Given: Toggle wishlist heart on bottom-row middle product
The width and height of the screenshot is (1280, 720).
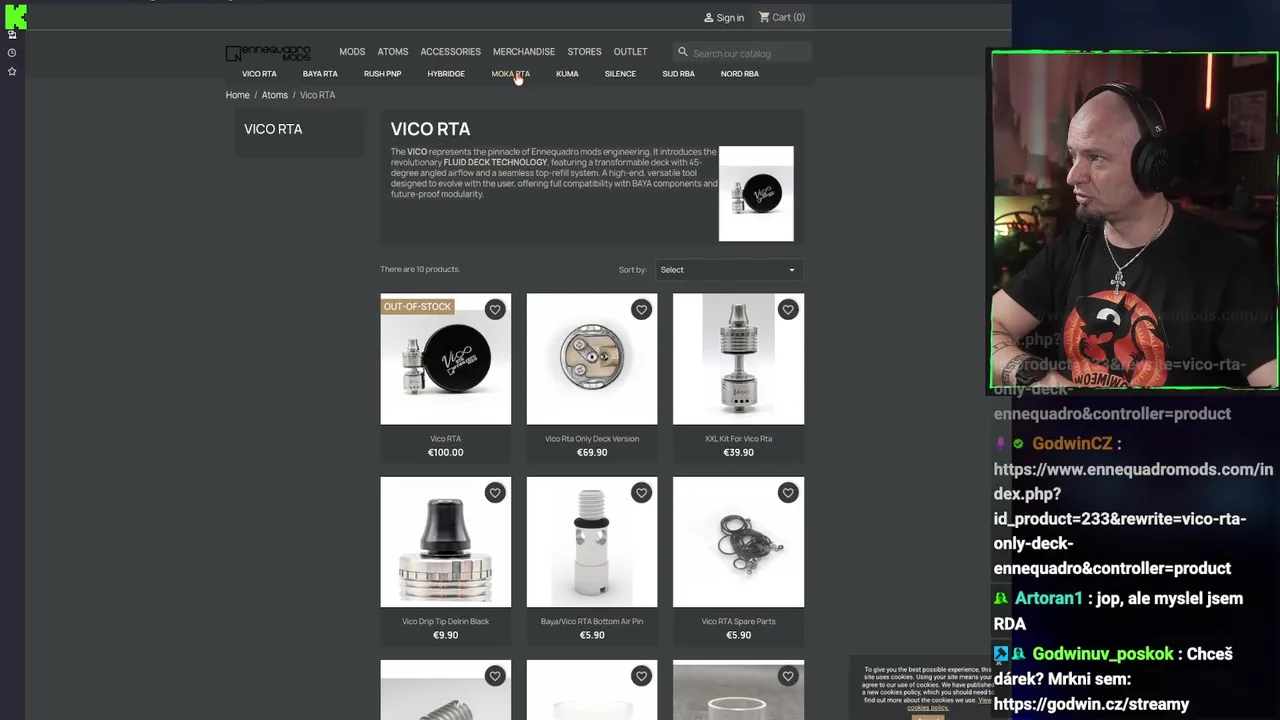Looking at the screenshot, I should [x=641, y=676].
